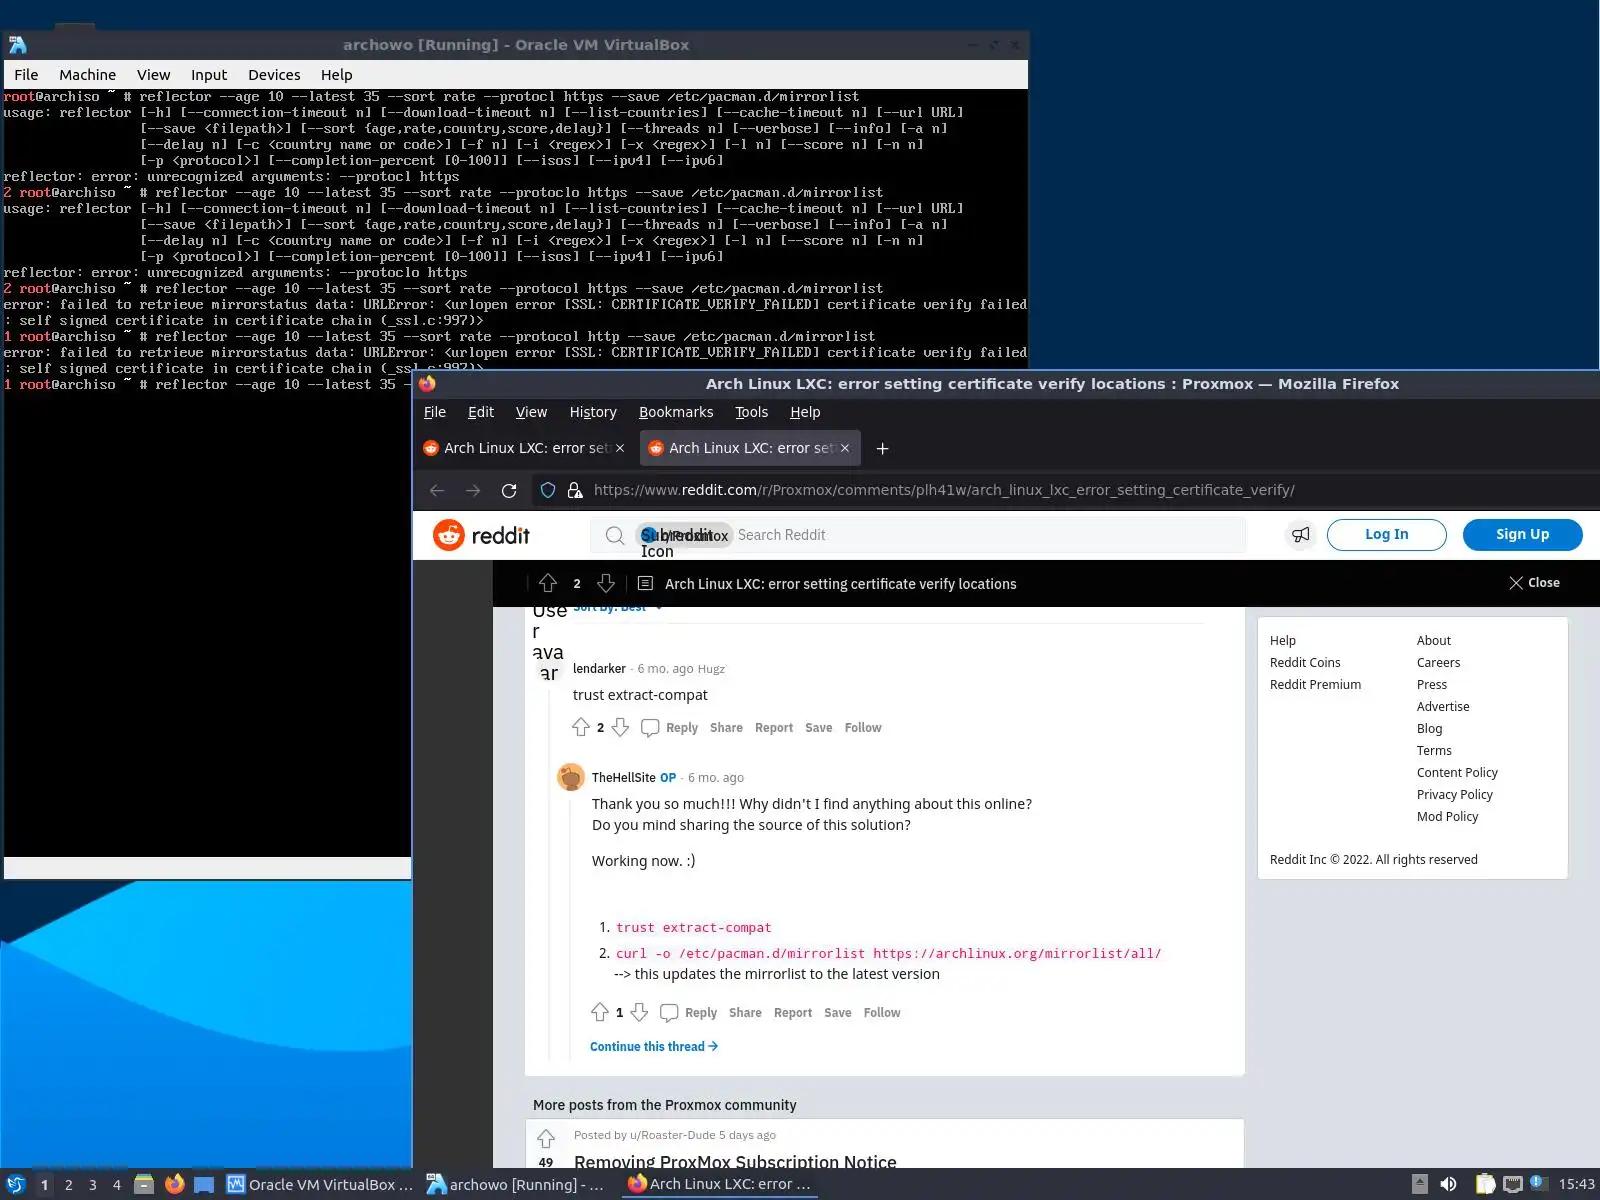1600x1200 pixels.
Task: Switch to Oracle VM VirtualBox taskbar window
Action: pos(319,1184)
